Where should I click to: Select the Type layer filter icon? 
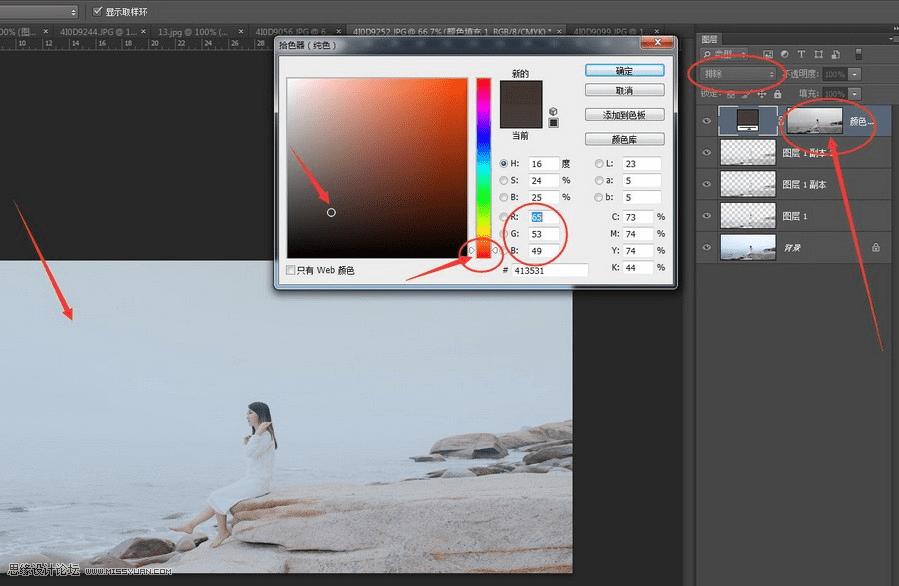pos(801,54)
